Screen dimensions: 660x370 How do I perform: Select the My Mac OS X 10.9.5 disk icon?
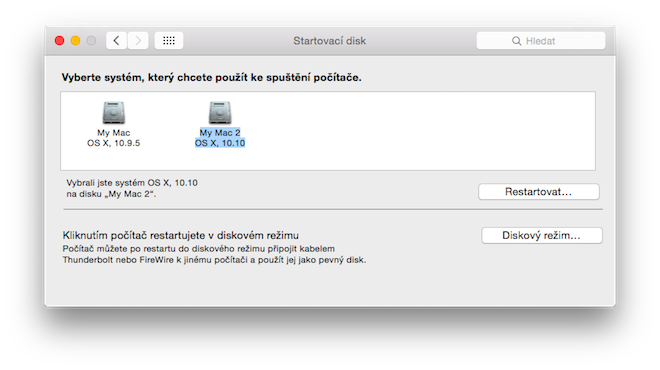point(114,113)
